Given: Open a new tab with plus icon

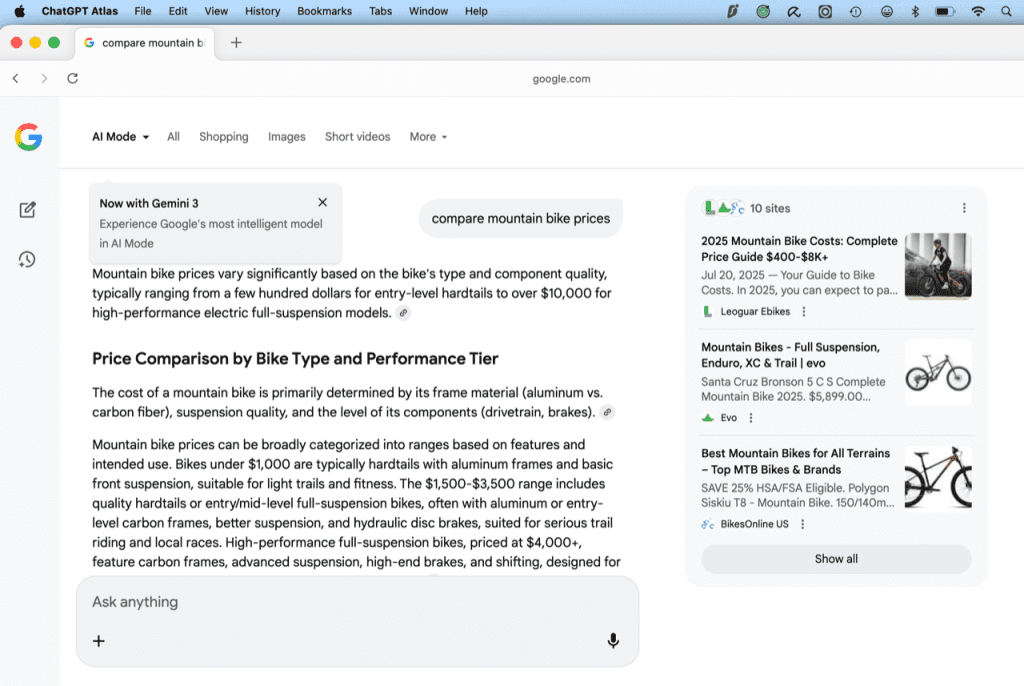Looking at the screenshot, I should [x=236, y=42].
